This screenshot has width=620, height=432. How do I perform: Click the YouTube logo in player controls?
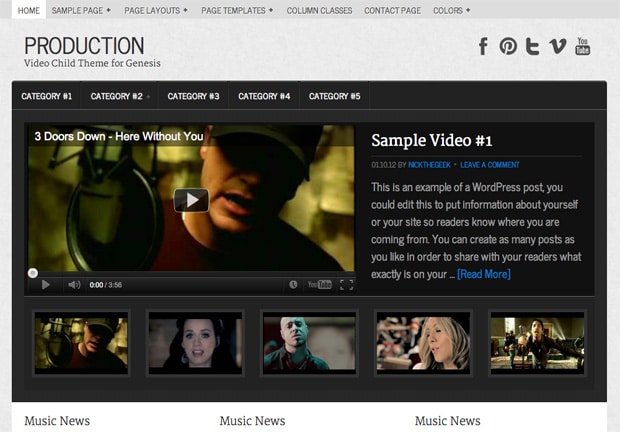pyautogui.click(x=319, y=285)
